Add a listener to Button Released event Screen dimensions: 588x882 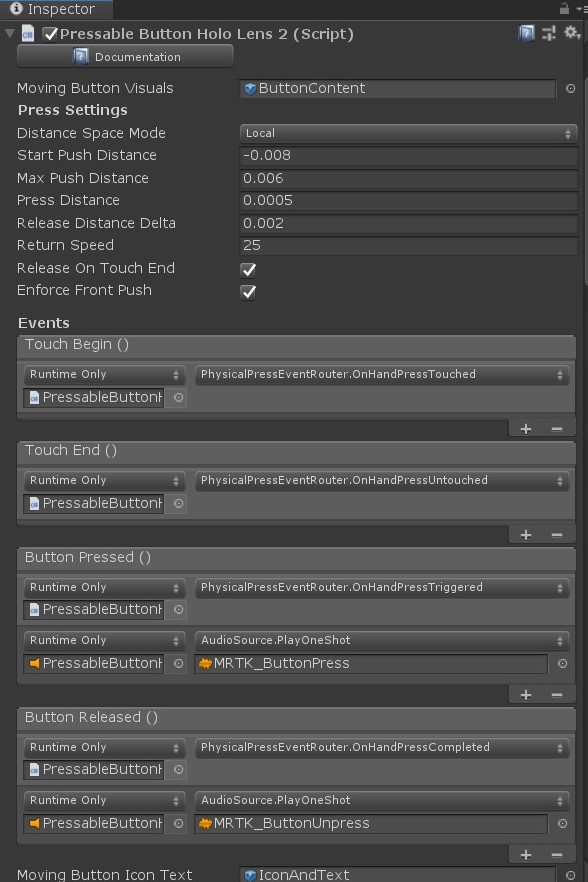click(526, 855)
